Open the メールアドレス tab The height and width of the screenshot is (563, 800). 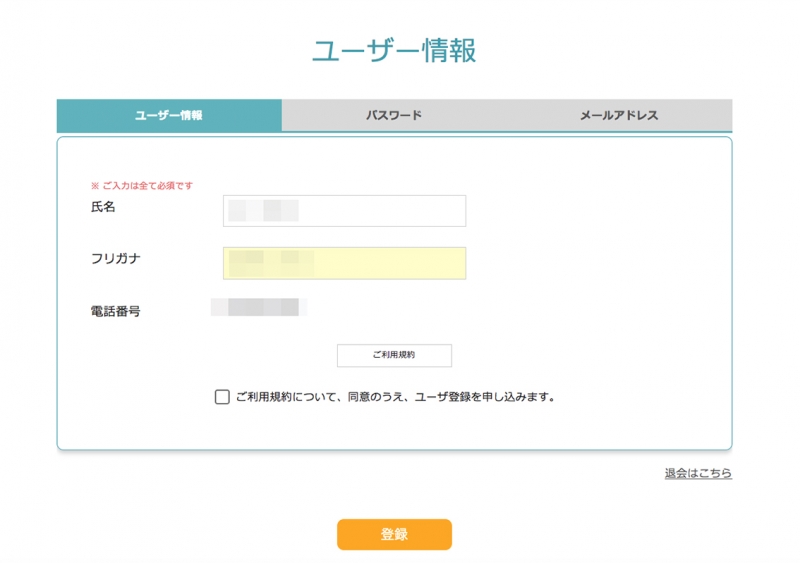coord(618,115)
